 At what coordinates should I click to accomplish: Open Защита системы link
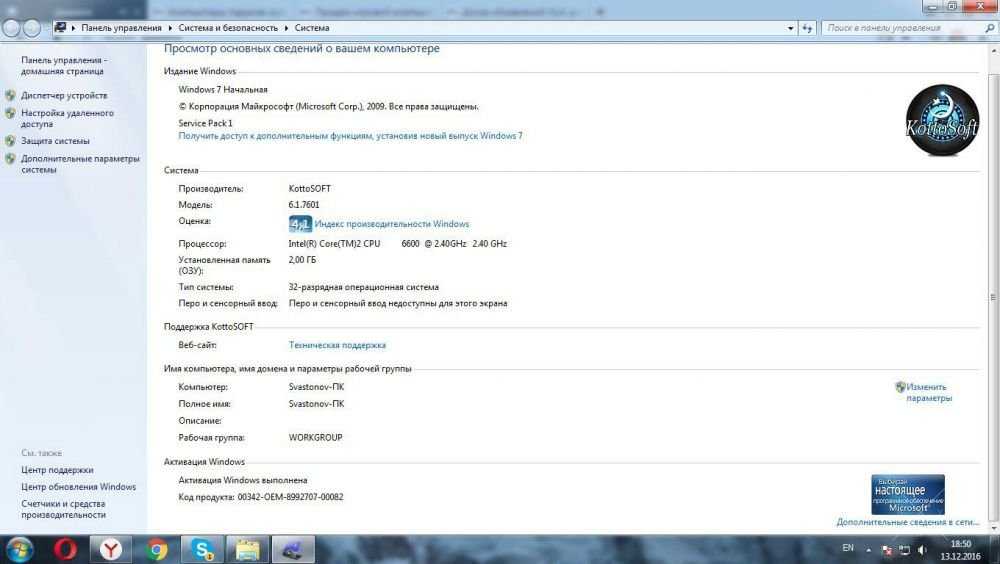[55, 141]
